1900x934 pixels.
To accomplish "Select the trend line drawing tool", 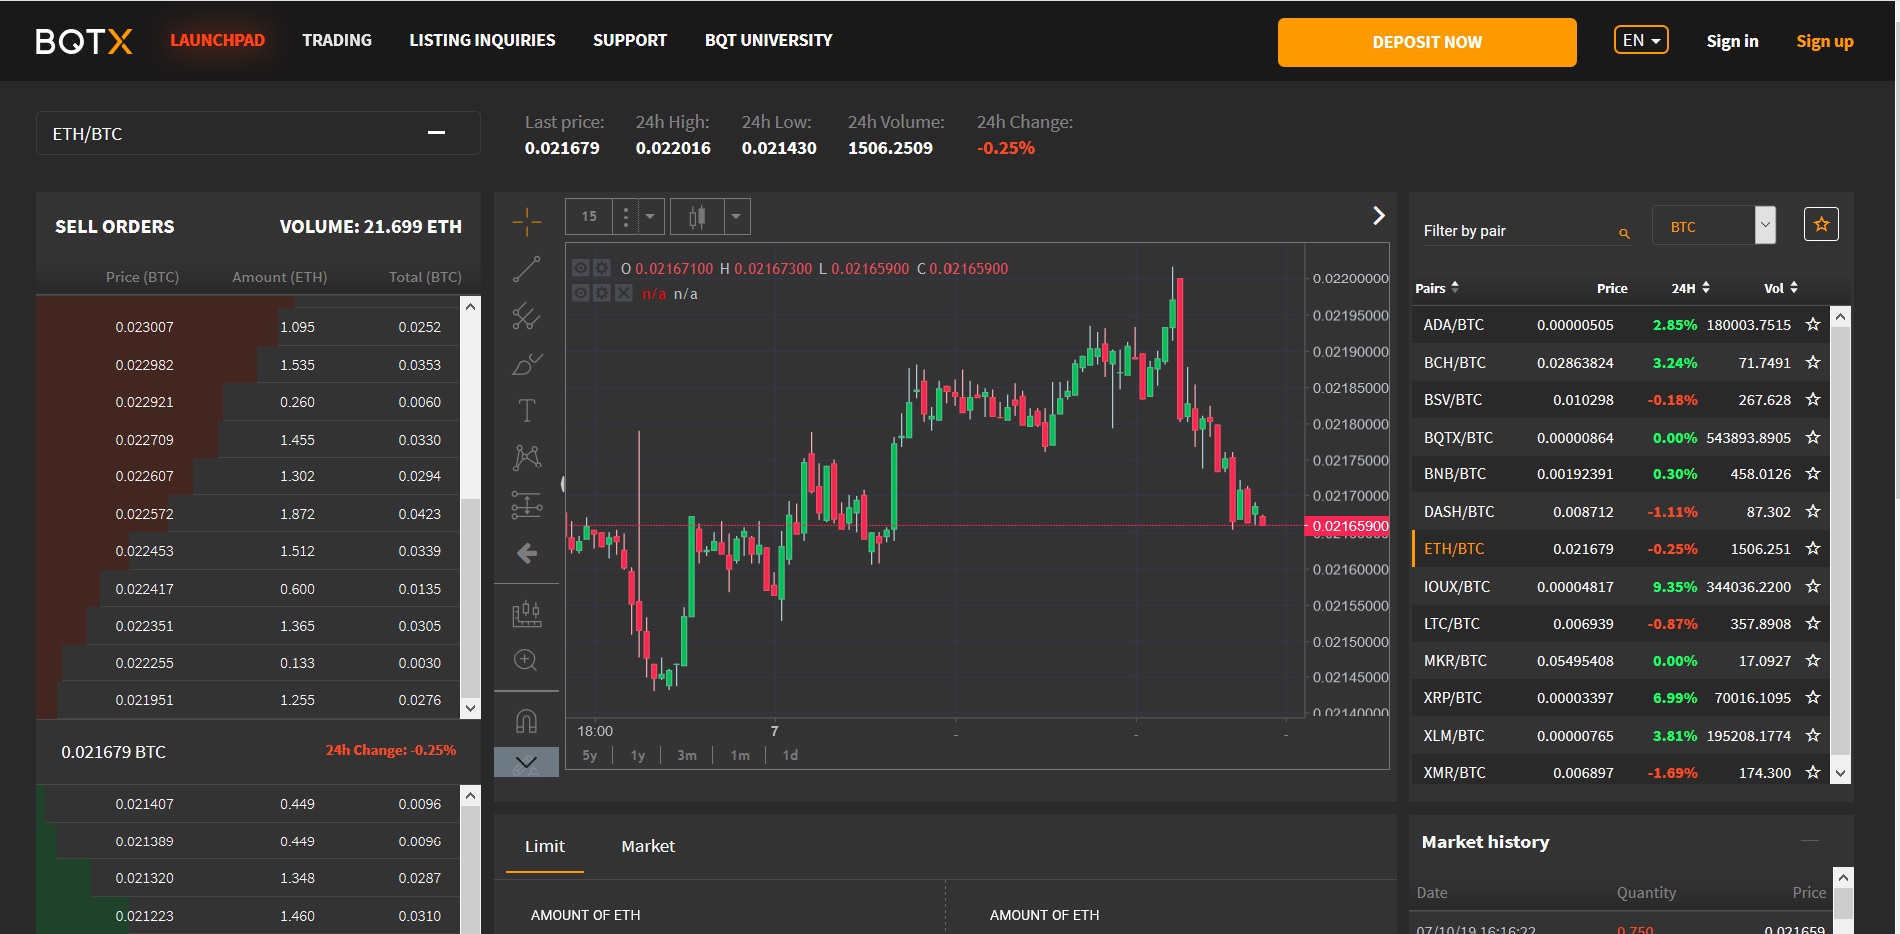I will point(527,269).
